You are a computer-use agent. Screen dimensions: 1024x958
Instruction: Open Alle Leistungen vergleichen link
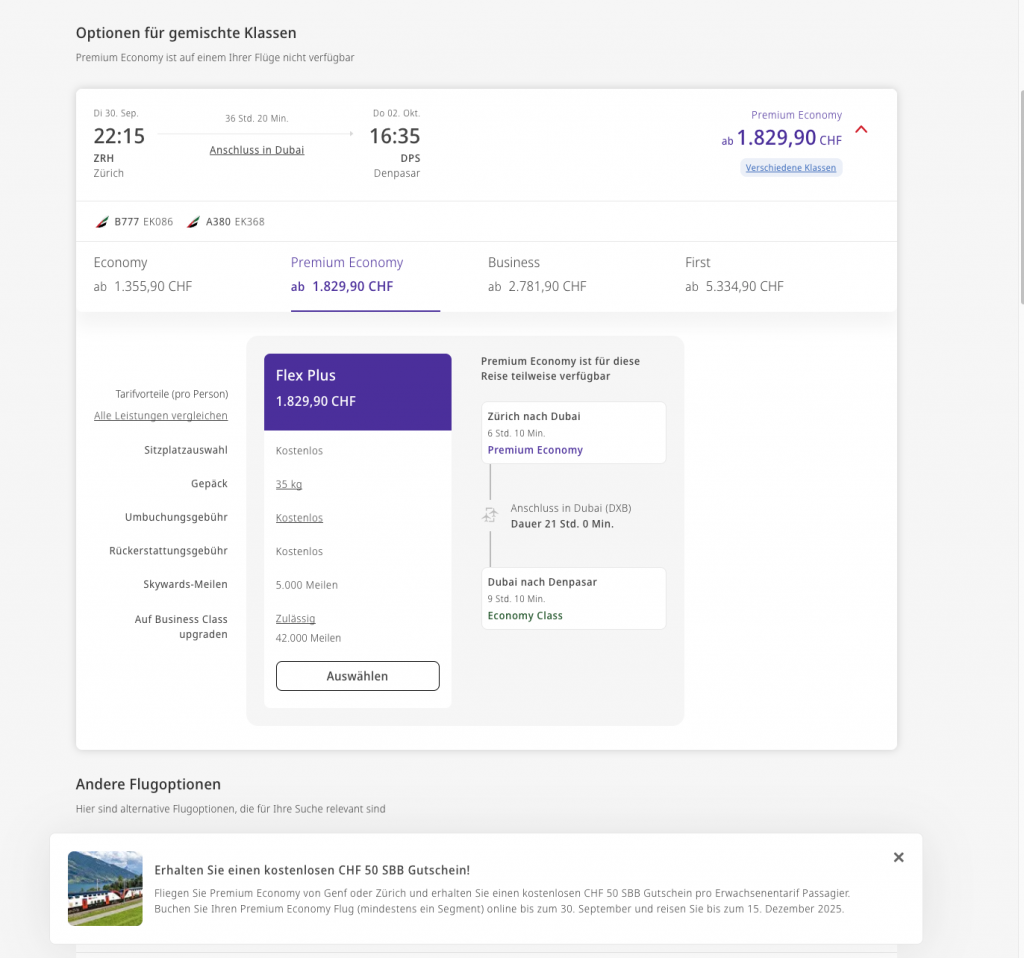pos(161,416)
